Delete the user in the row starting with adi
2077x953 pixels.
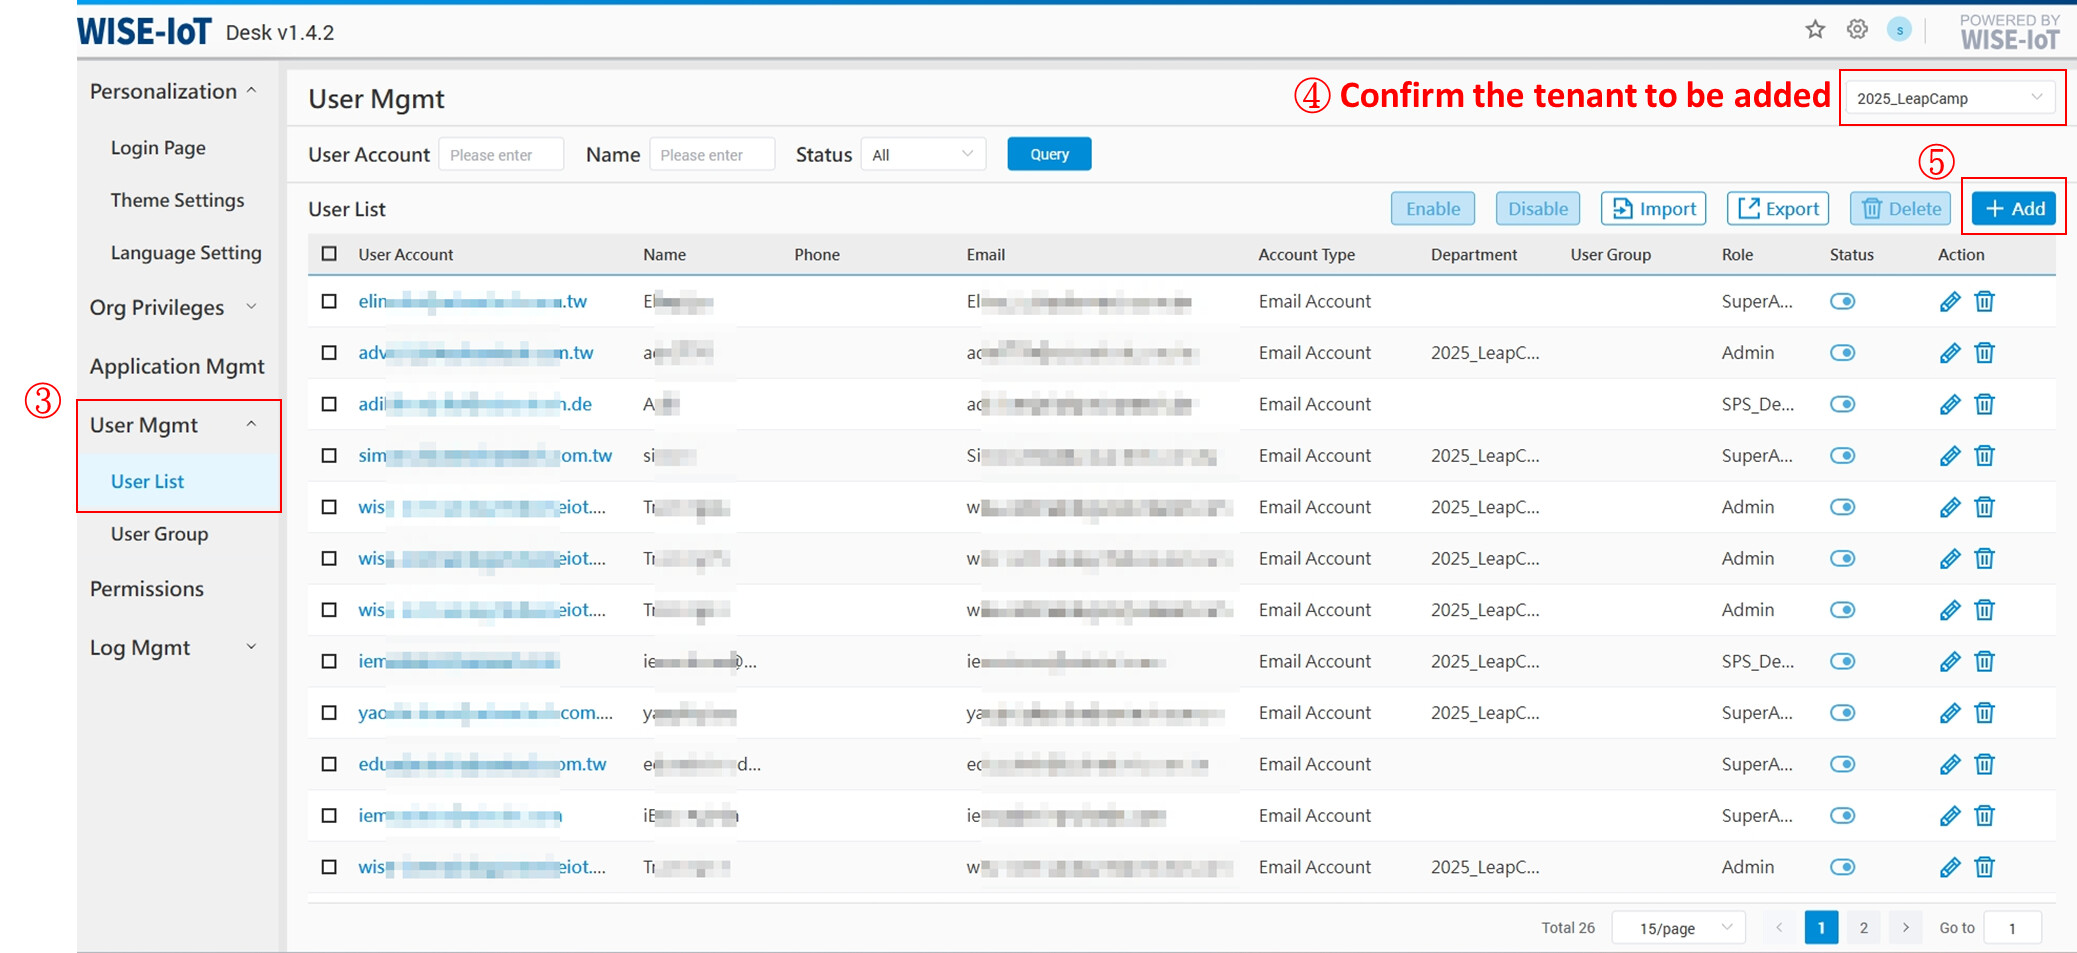coord(1985,404)
